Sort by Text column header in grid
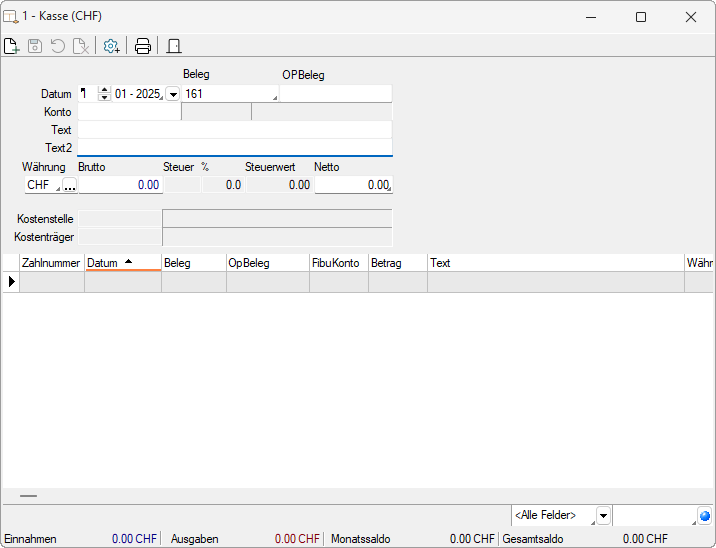 pos(556,263)
